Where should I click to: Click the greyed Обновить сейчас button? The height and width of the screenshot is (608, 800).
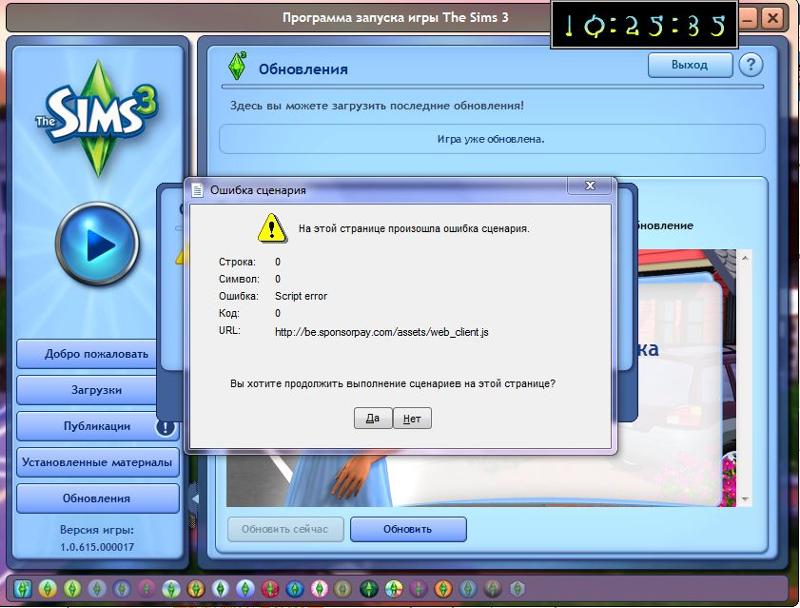(x=285, y=529)
